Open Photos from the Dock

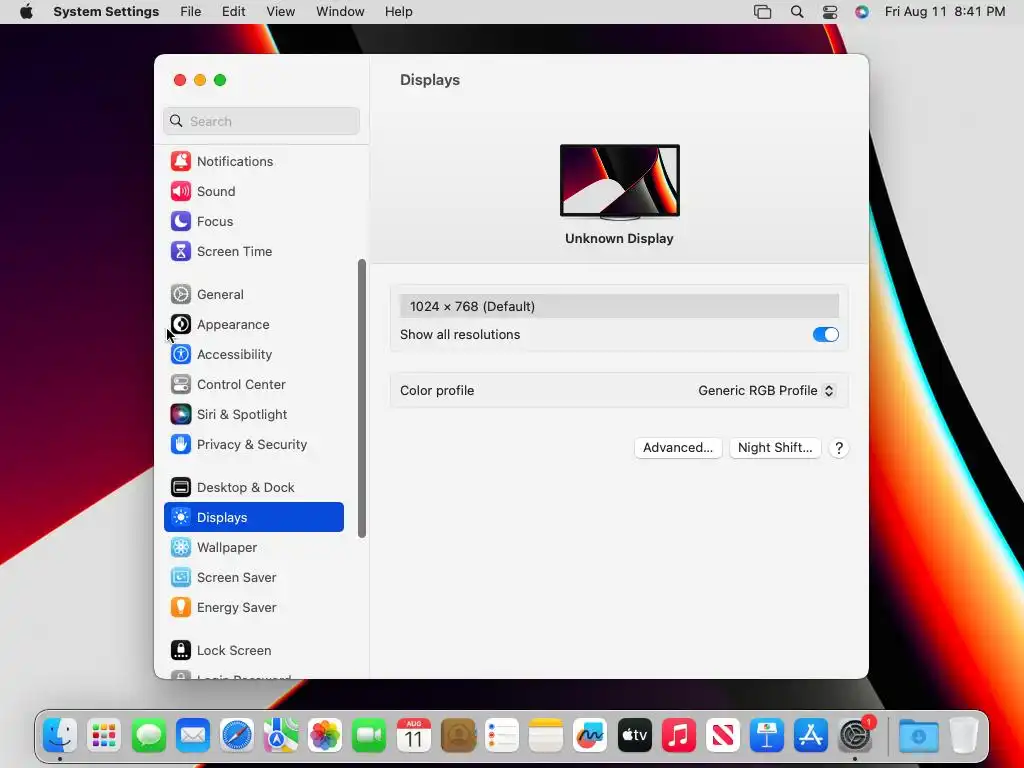click(x=325, y=736)
